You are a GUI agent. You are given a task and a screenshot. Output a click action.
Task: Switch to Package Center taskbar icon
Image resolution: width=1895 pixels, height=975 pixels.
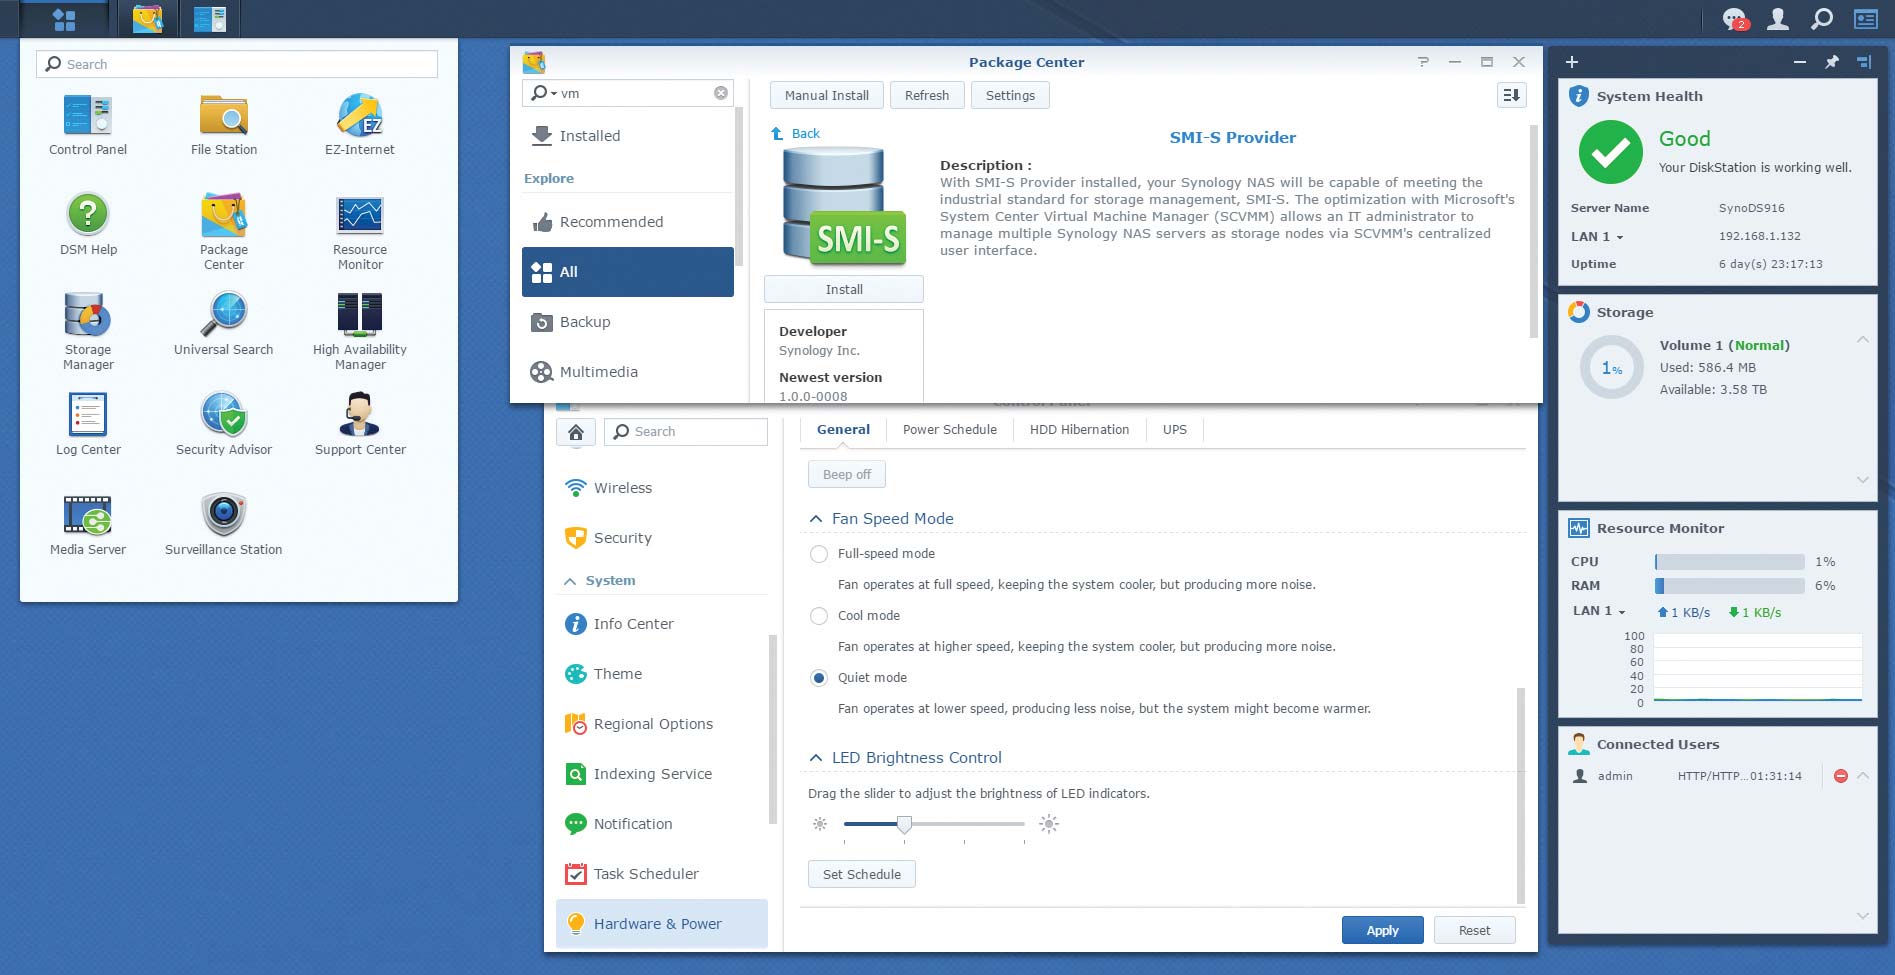[148, 19]
